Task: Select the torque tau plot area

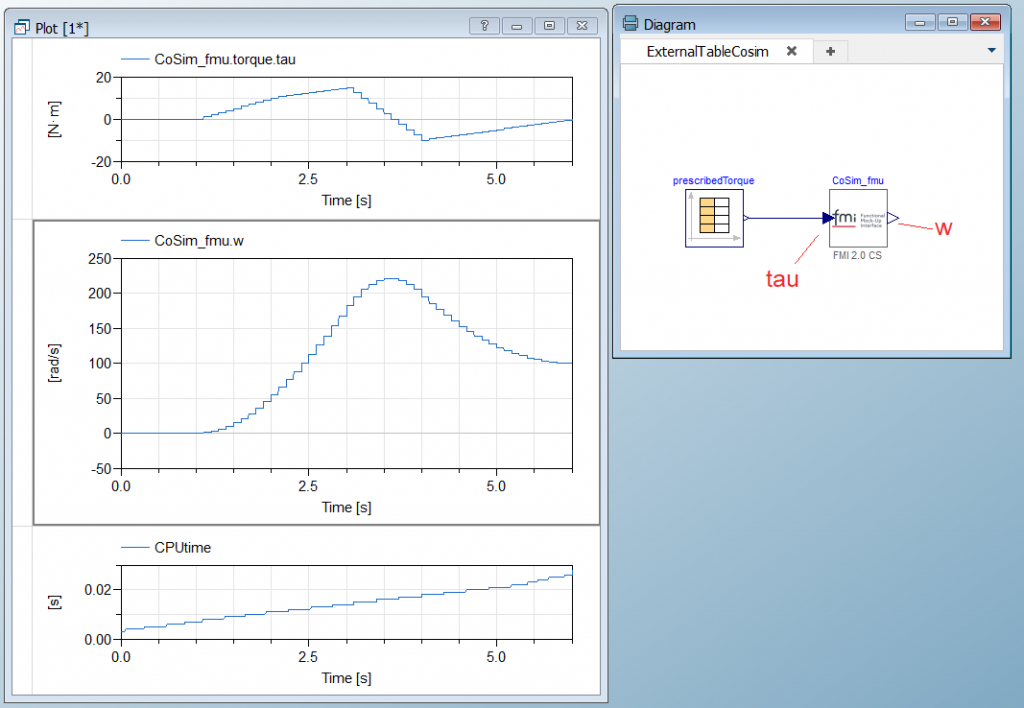Action: [347, 120]
